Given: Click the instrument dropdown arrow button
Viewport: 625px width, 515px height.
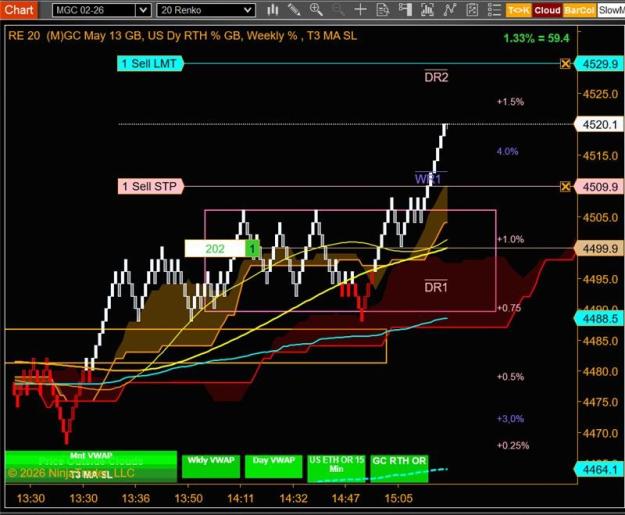Looking at the screenshot, I should 143,10.
